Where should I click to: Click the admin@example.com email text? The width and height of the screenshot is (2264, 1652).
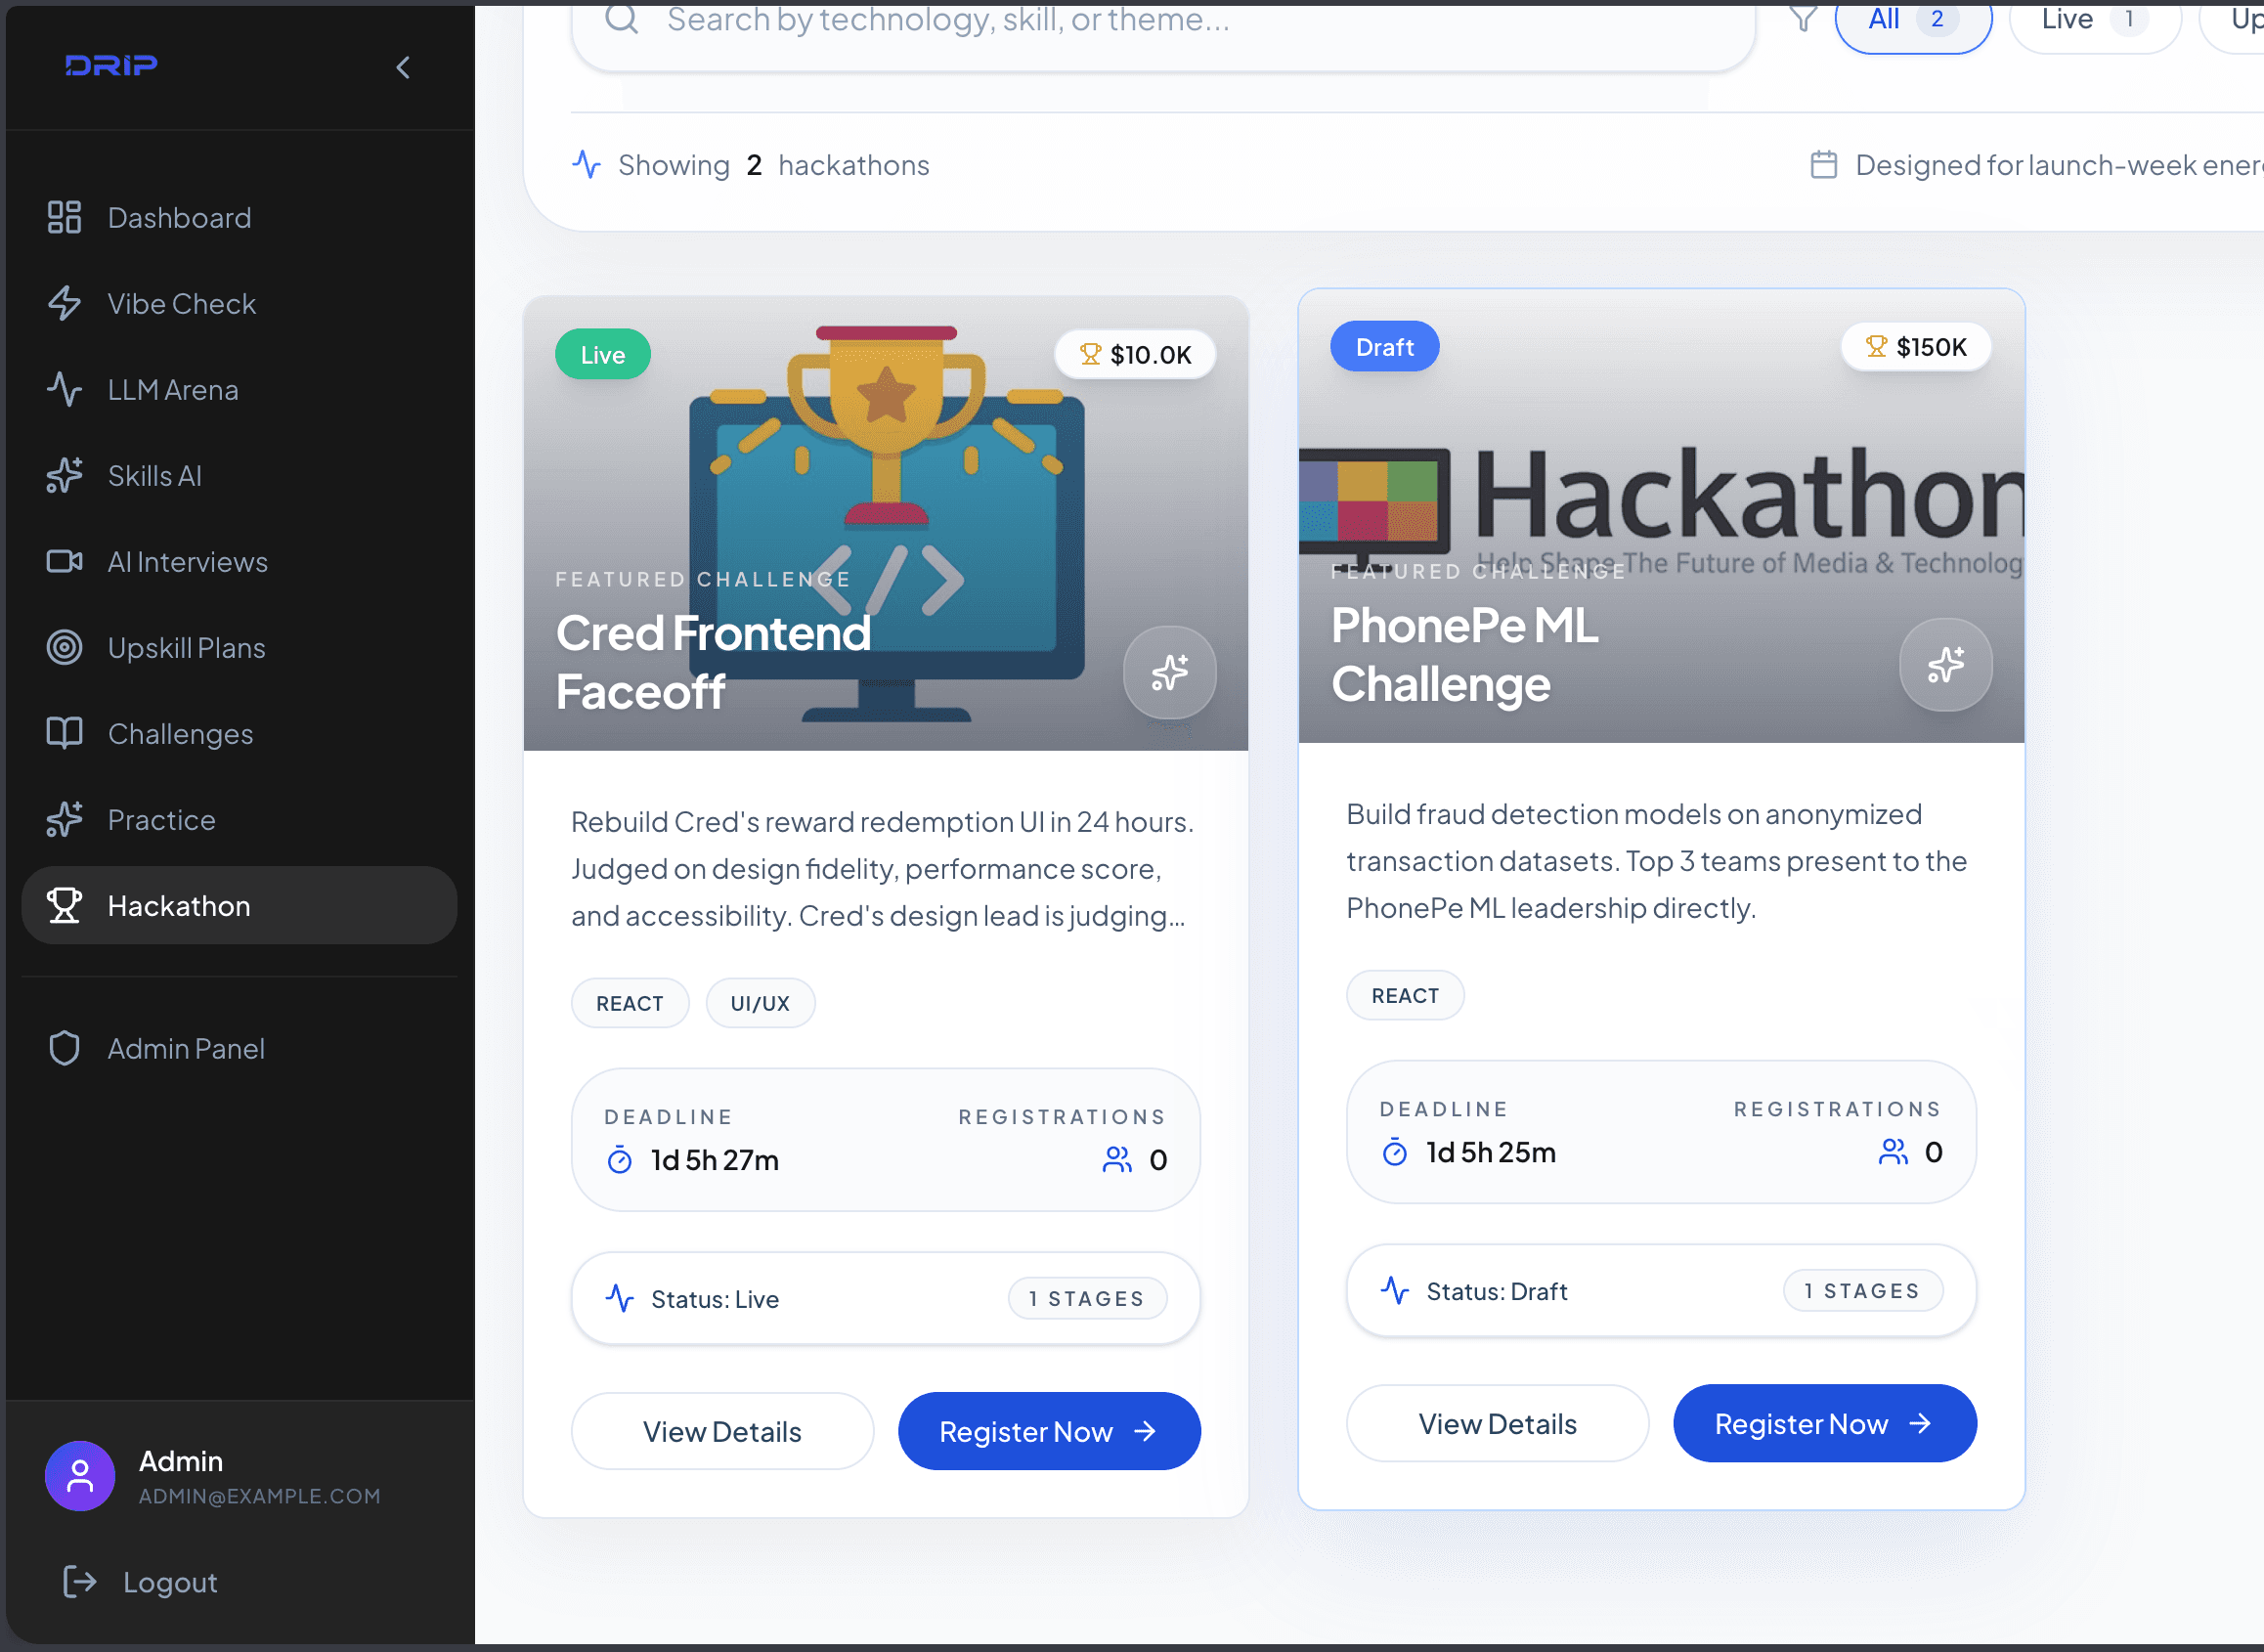[259, 1497]
